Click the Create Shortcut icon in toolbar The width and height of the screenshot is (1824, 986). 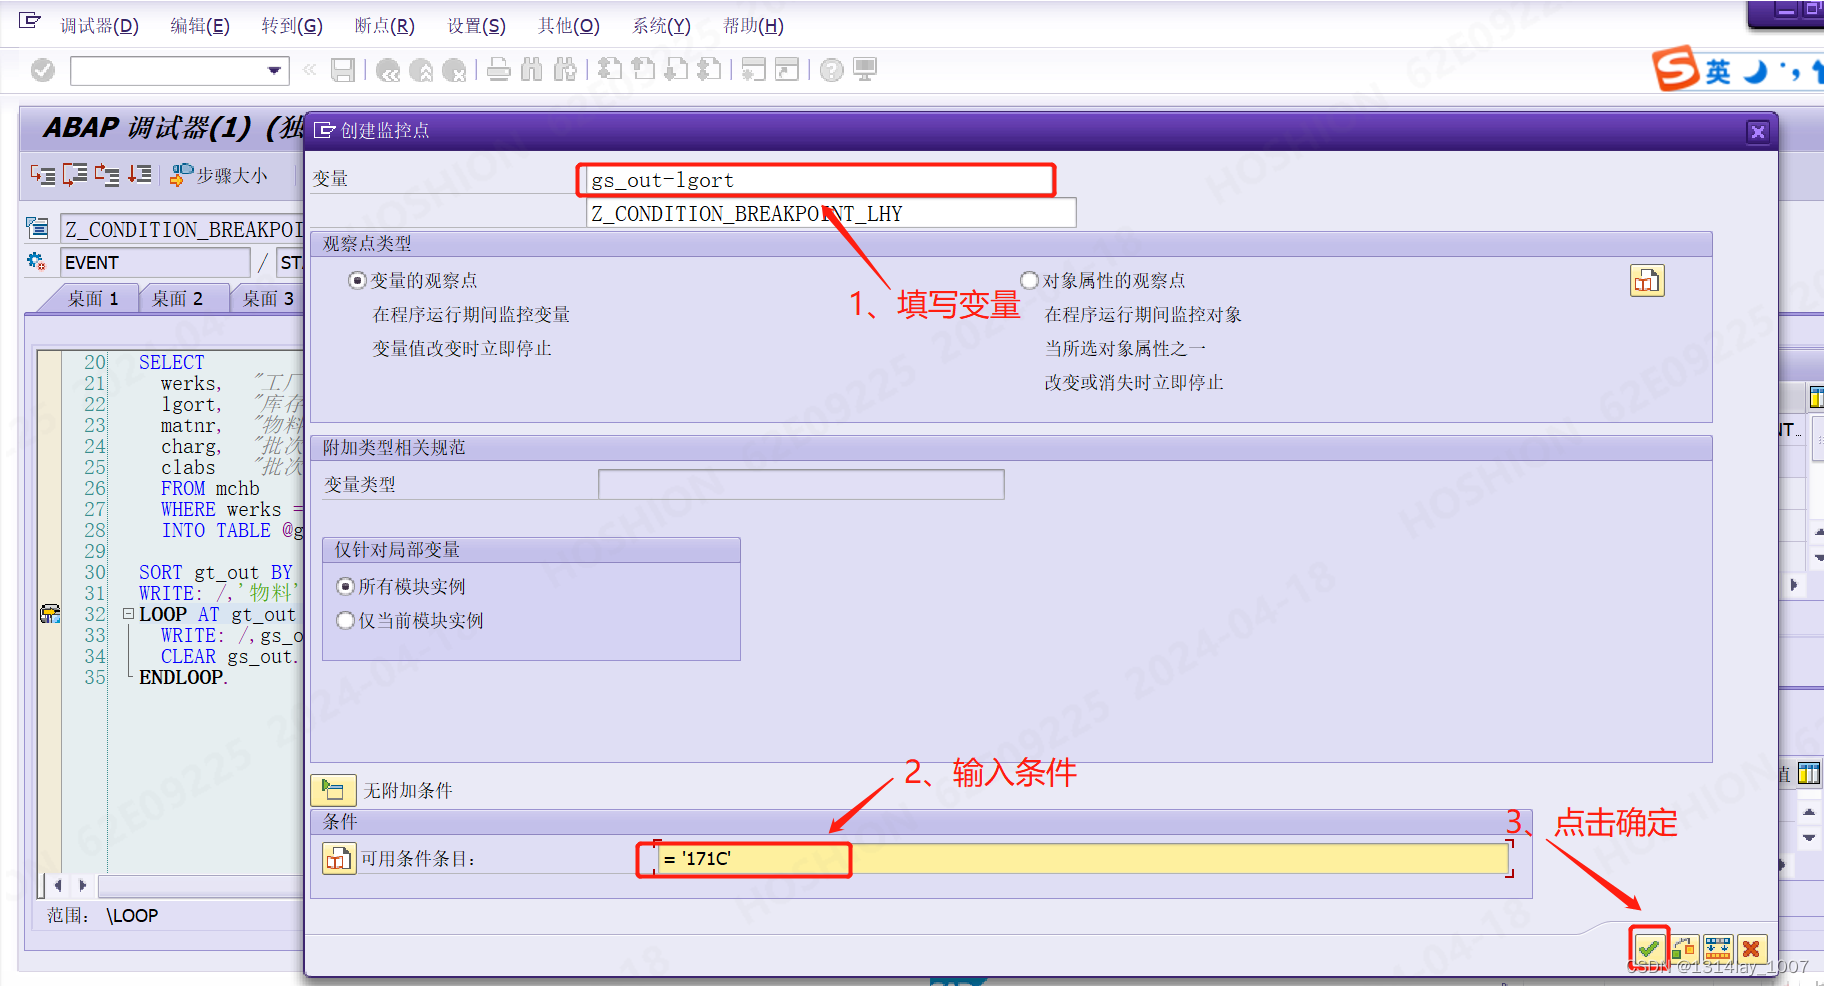click(788, 69)
